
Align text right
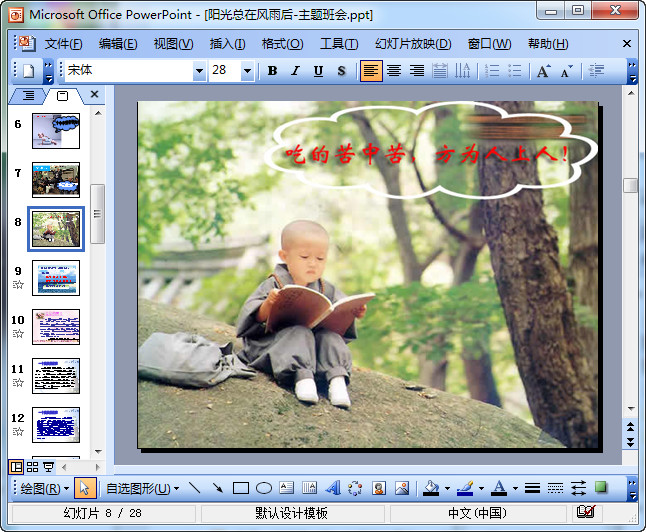coord(417,71)
